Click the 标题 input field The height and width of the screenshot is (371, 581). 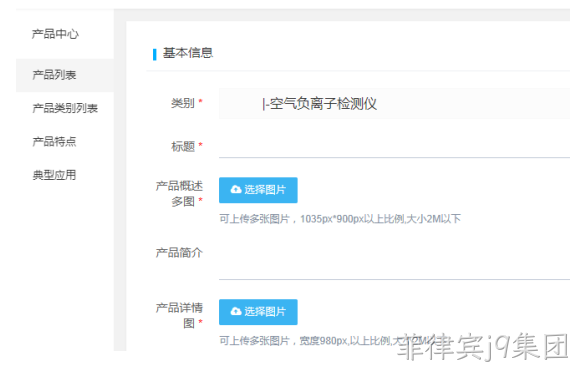tap(394, 146)
